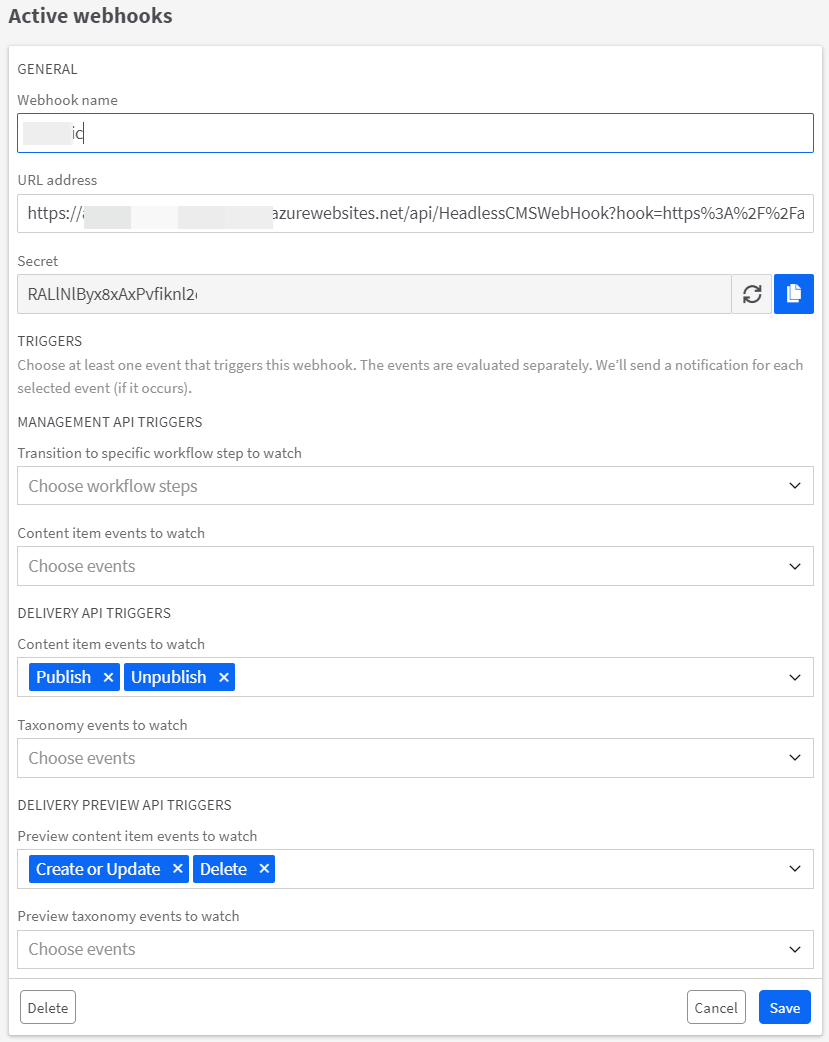Save the webhook configuration
Viewport: 829px width, 1042px height.
coord(784,1007)
